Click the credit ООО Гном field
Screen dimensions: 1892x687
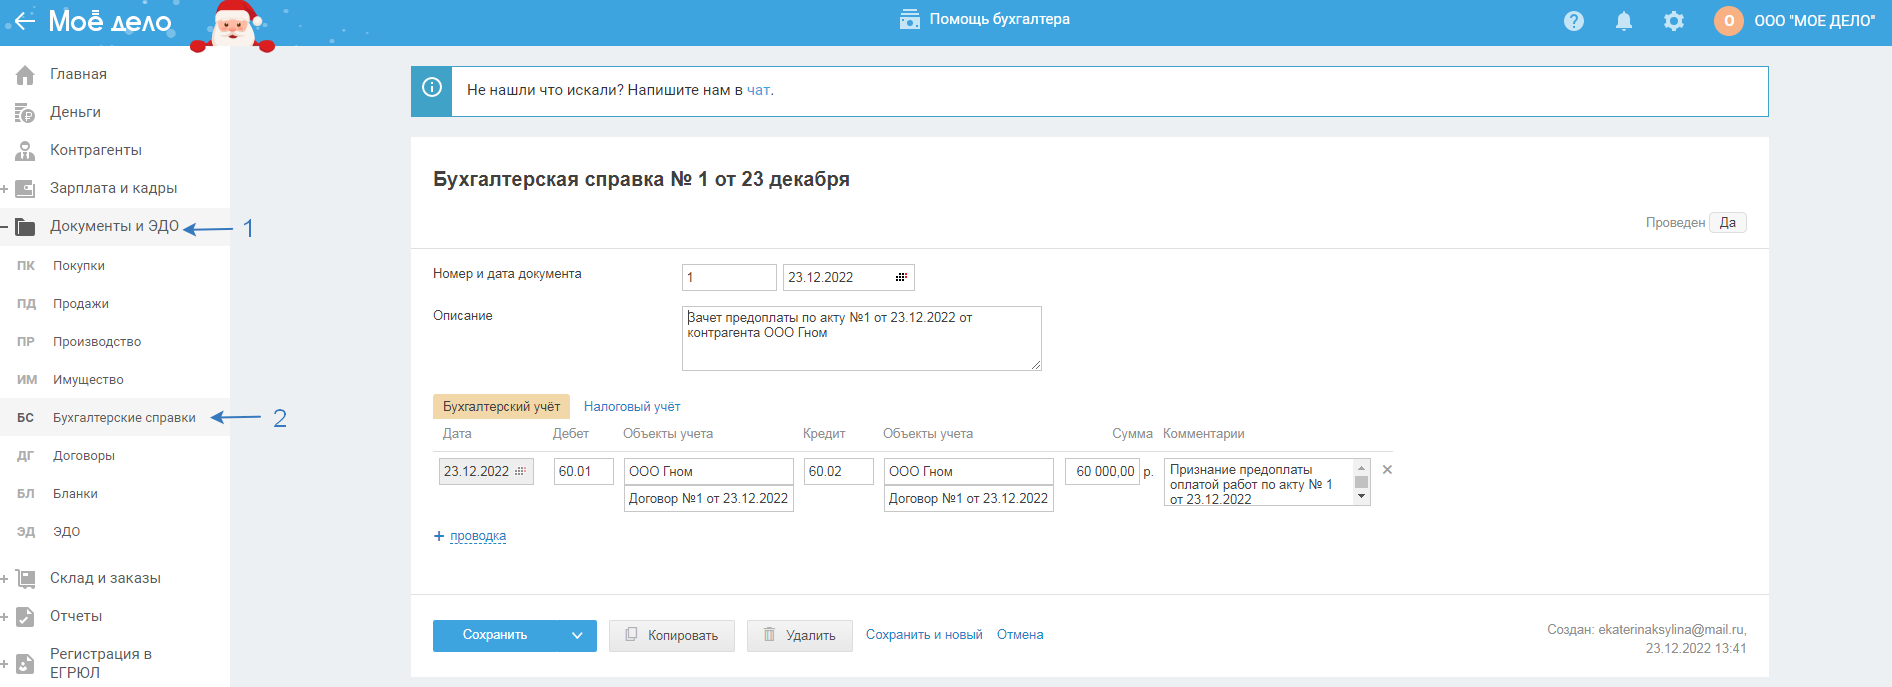pos(969,471)
